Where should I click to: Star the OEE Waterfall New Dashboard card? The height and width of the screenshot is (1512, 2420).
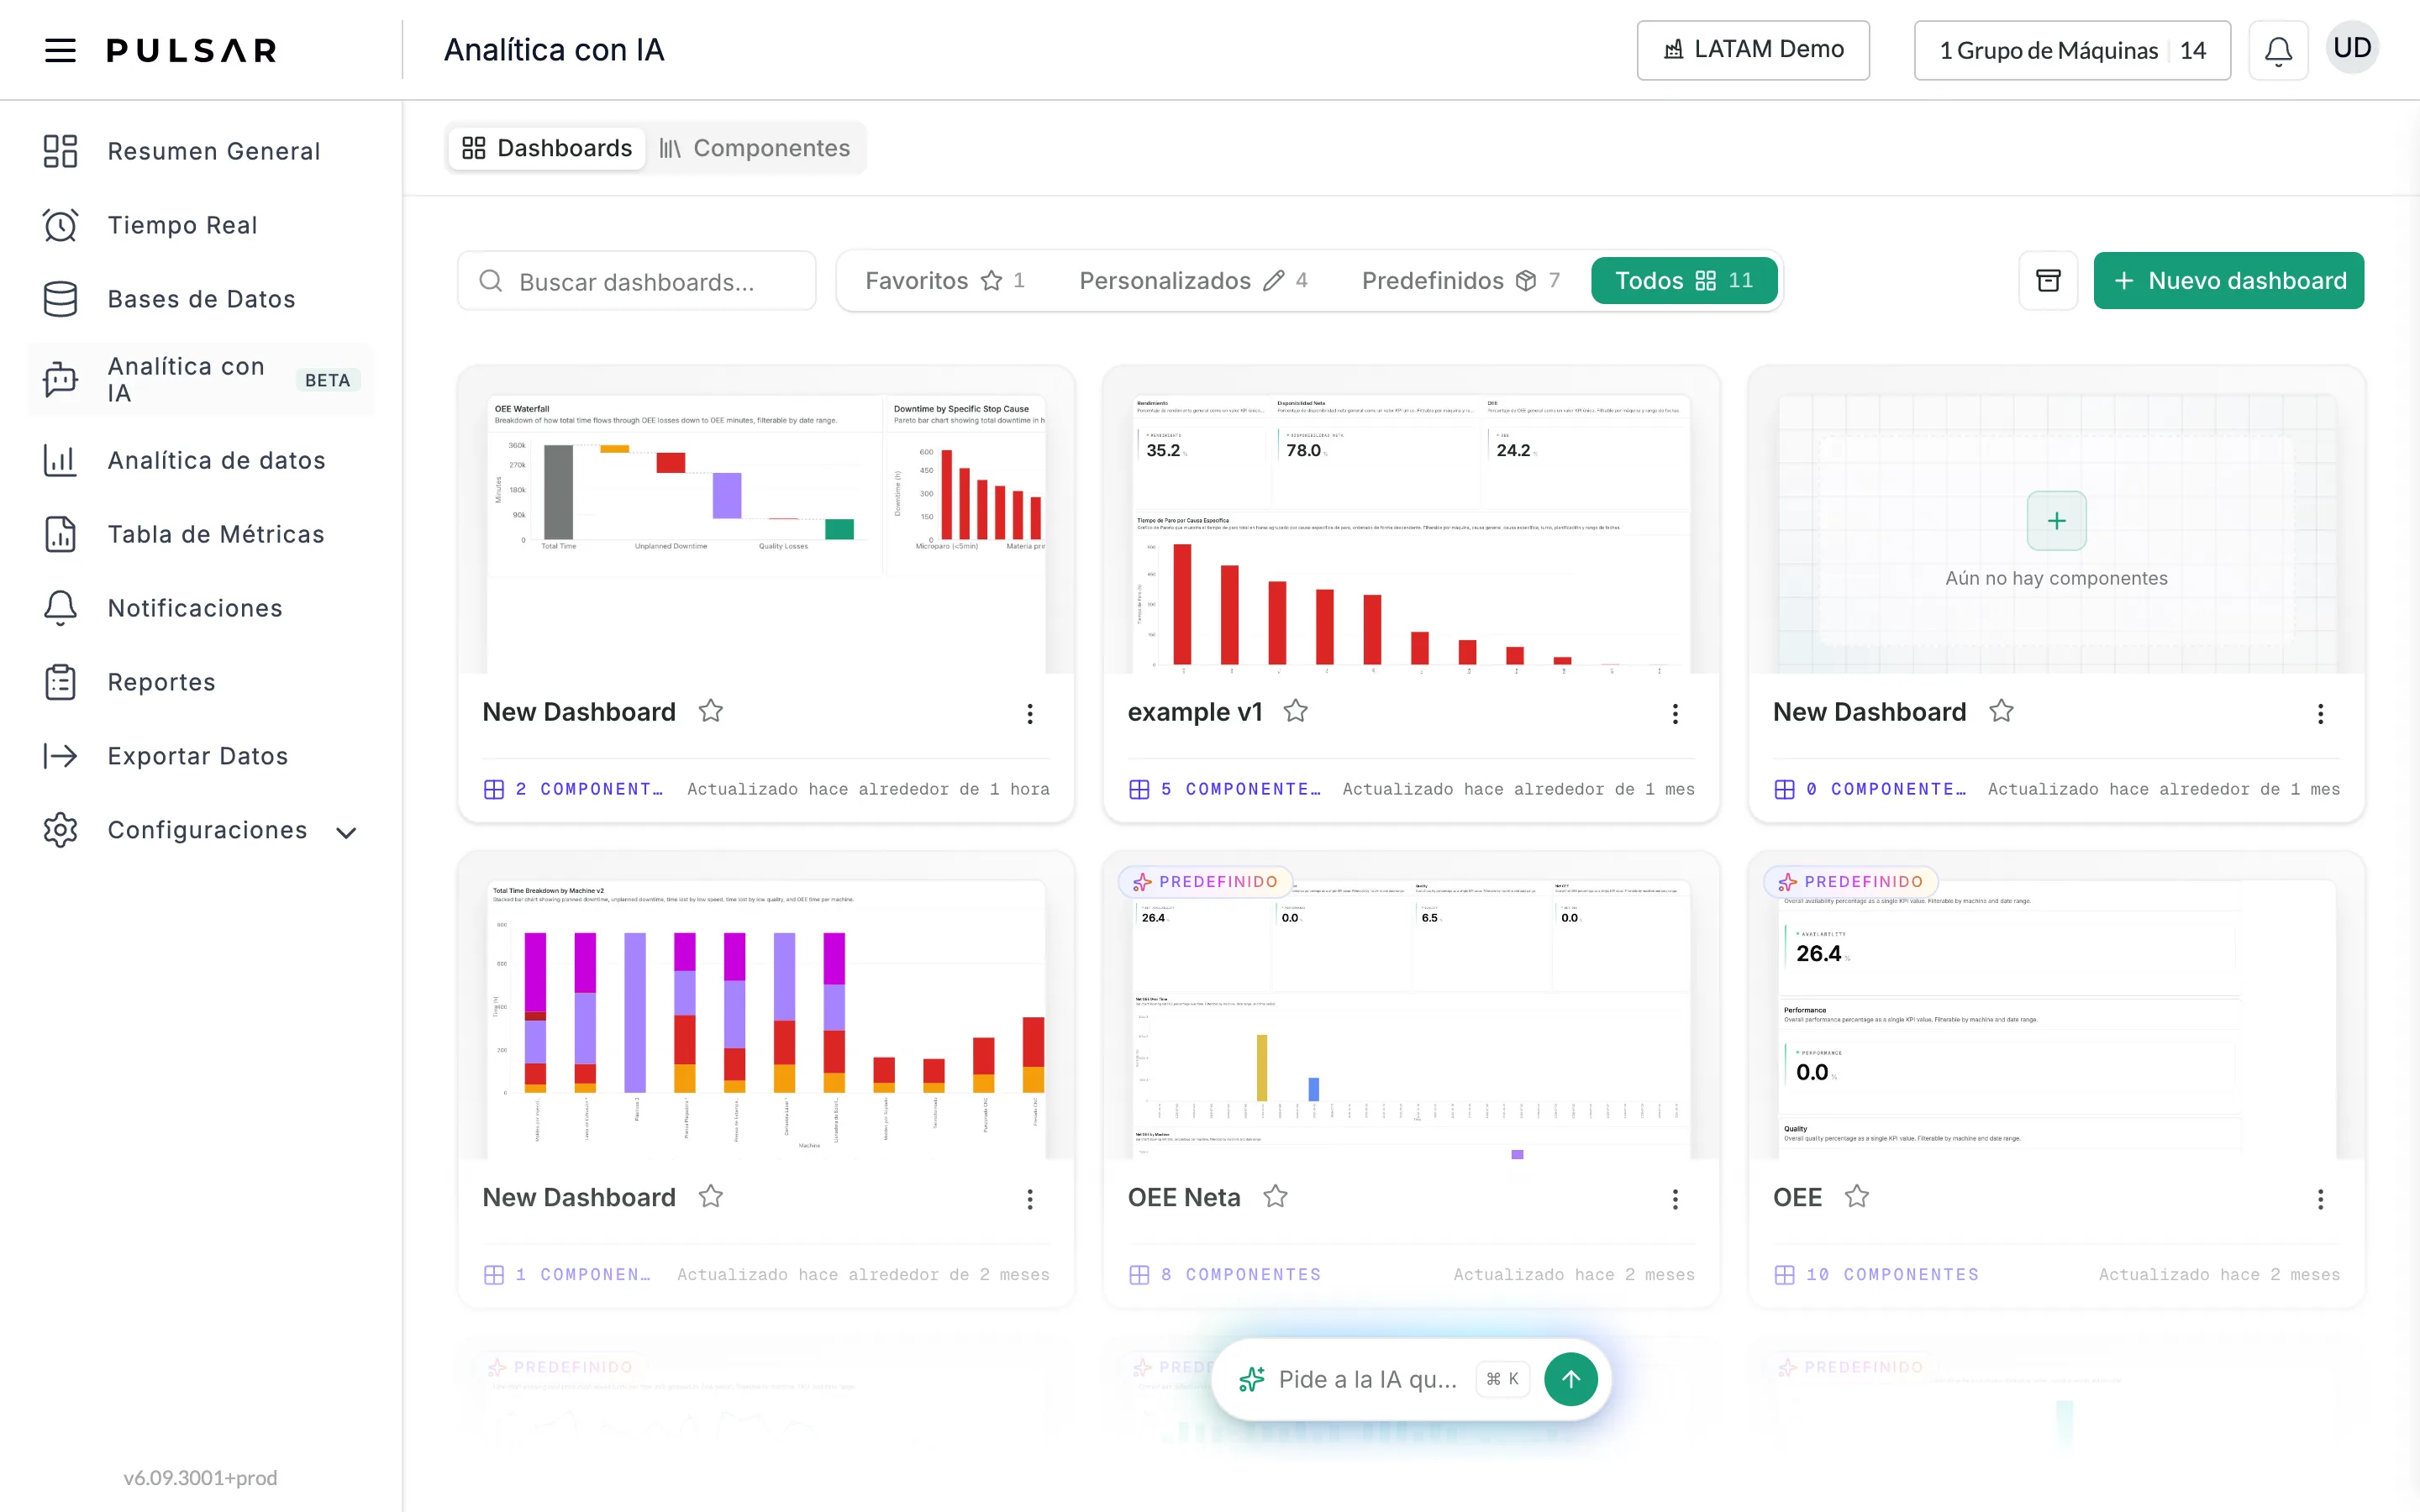(x=711, y=711)
